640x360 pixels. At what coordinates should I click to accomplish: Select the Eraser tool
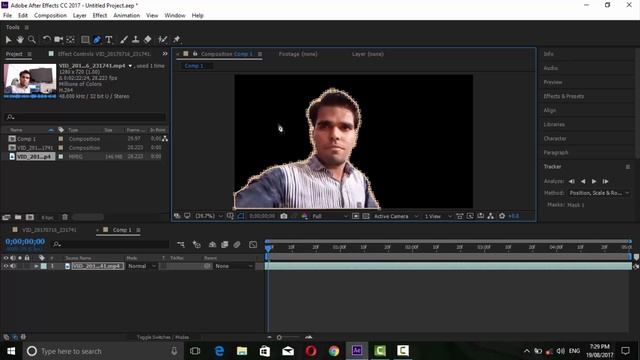click(147, 40)
